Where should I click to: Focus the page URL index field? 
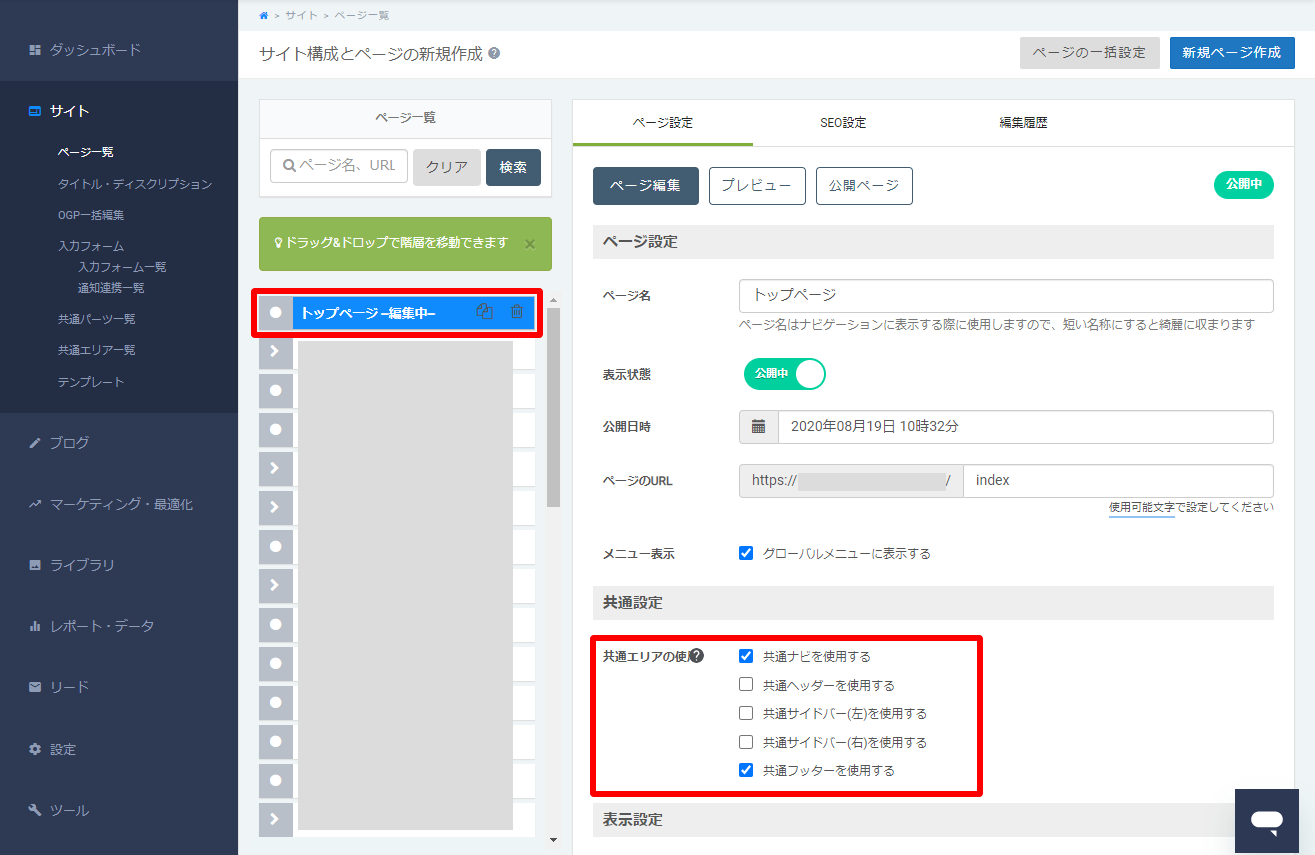coord(1119,481)
